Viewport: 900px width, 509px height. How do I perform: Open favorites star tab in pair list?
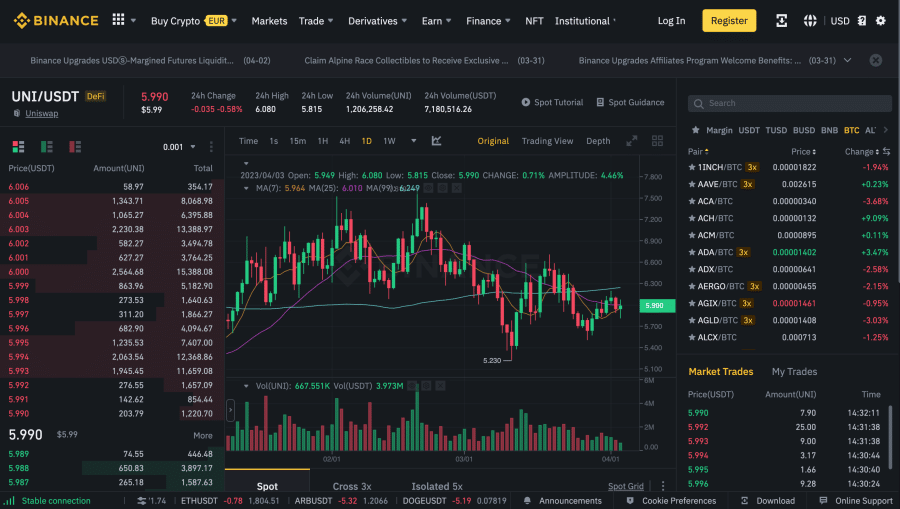[695, 130]
